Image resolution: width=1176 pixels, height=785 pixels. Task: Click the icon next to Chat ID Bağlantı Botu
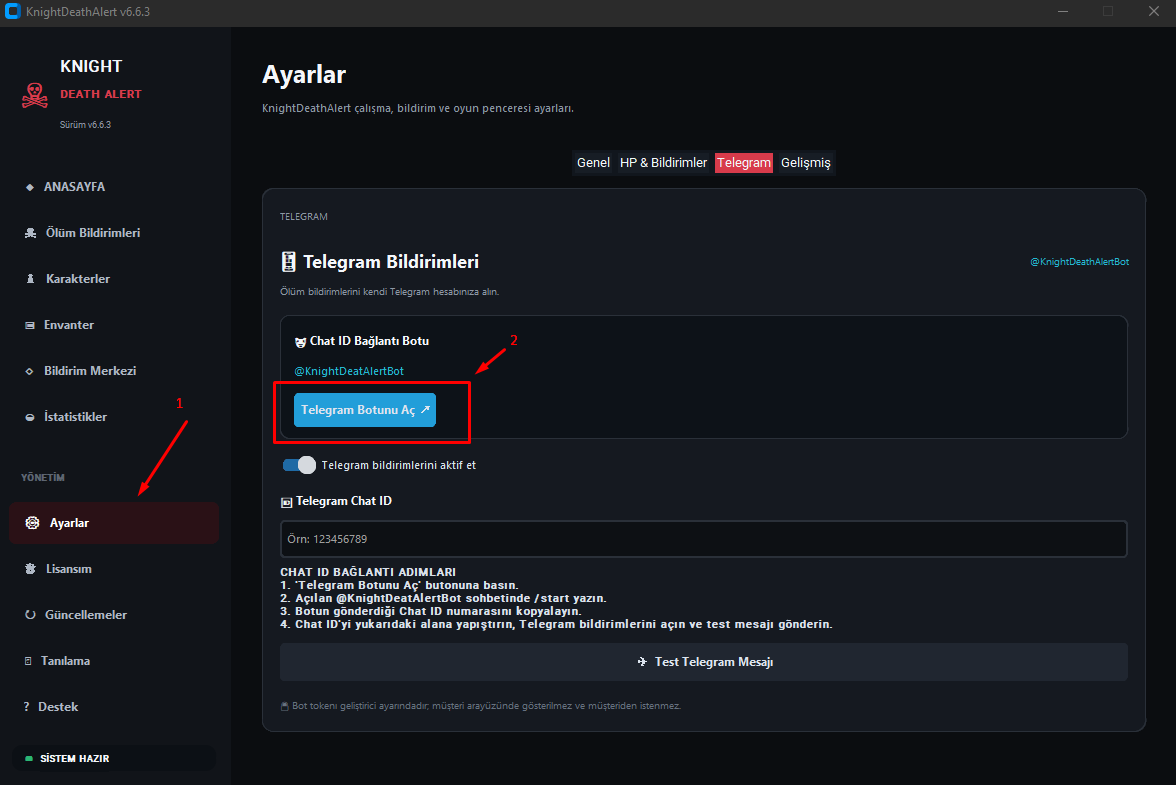[300, 342]
